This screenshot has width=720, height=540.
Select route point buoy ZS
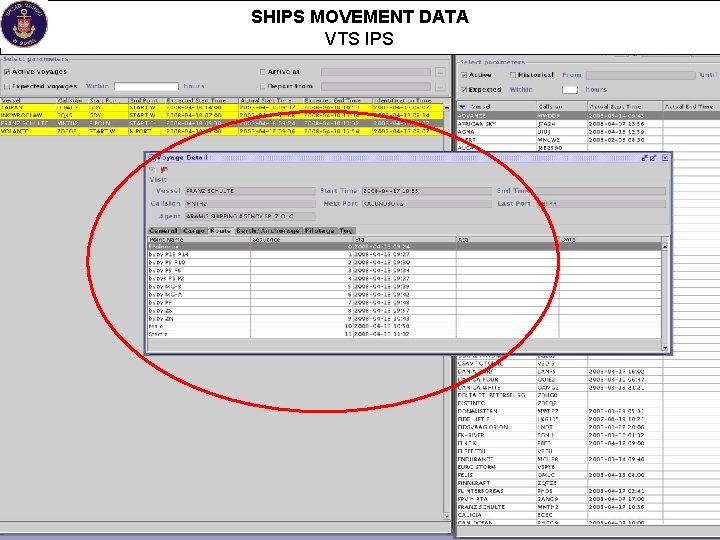pyautogui.click(x=405, y=310)
